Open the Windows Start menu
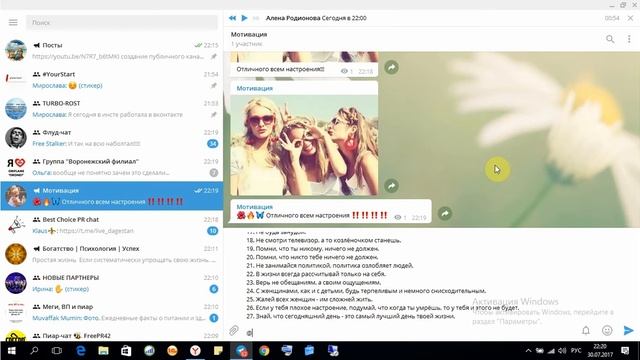 point(11,351)
